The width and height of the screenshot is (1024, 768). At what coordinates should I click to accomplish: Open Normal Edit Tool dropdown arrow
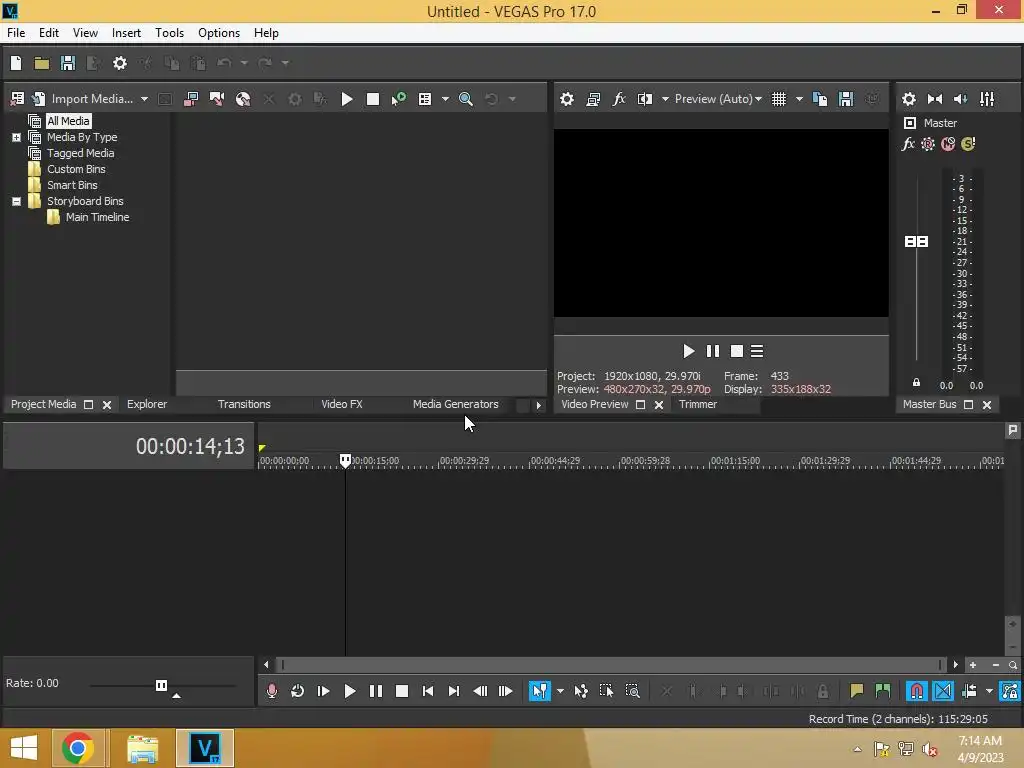pyautogui.click(x=560, y=691)
